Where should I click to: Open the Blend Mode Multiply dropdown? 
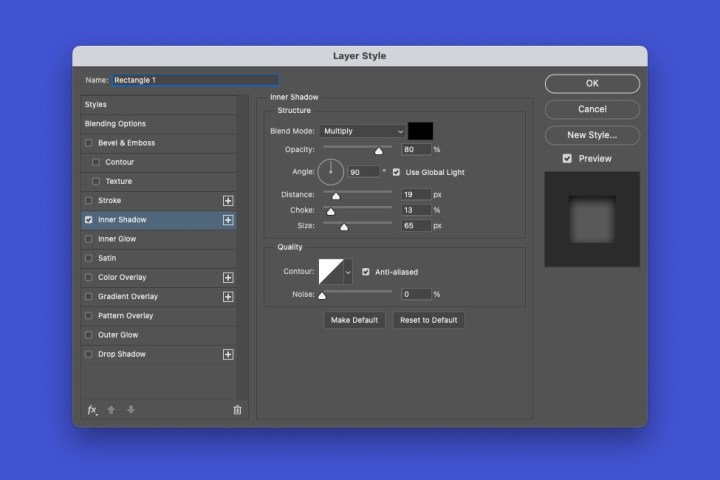point(363,131)
